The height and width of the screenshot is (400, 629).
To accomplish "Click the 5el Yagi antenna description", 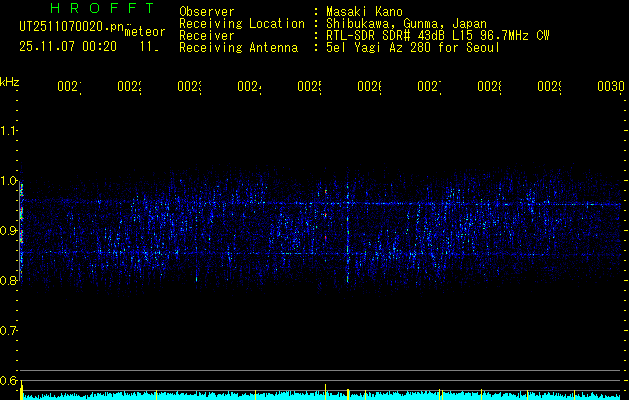I will 412,48.
